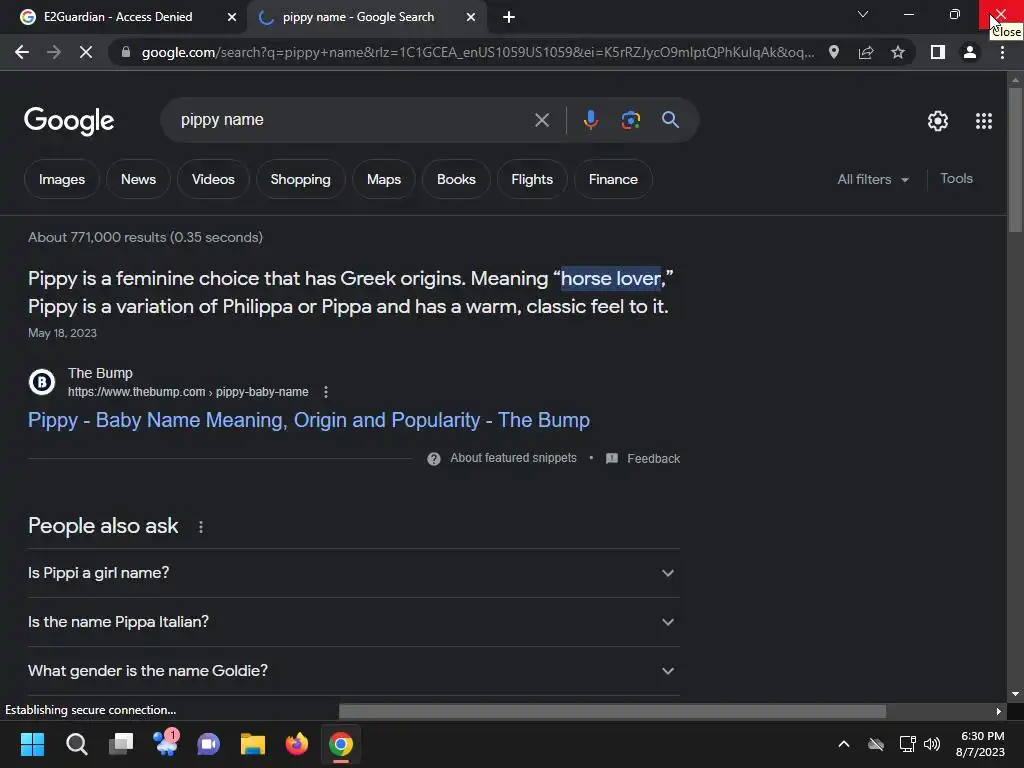Image resolution: width=1024 pixels, height=768 pixels.
Task: Focus the browser address bar
Action: pyautogui.click(x=477, y=52)
